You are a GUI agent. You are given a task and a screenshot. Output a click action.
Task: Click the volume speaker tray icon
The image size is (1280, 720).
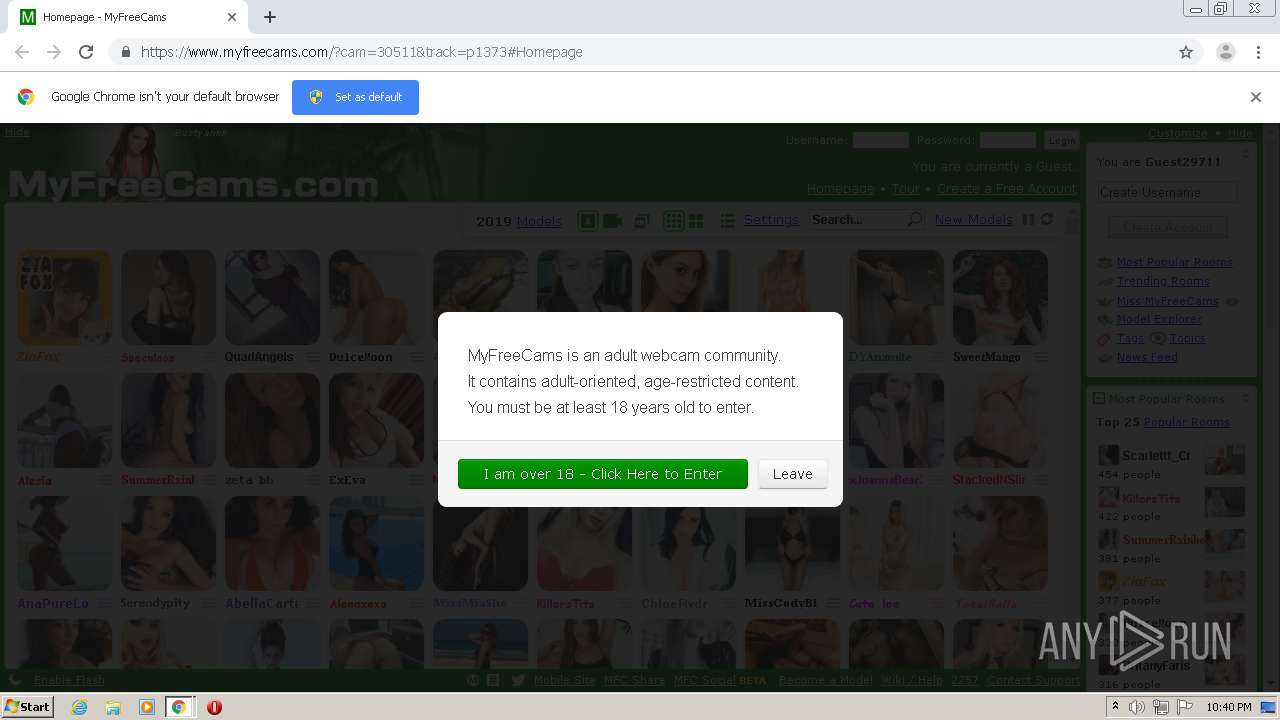1137,707
